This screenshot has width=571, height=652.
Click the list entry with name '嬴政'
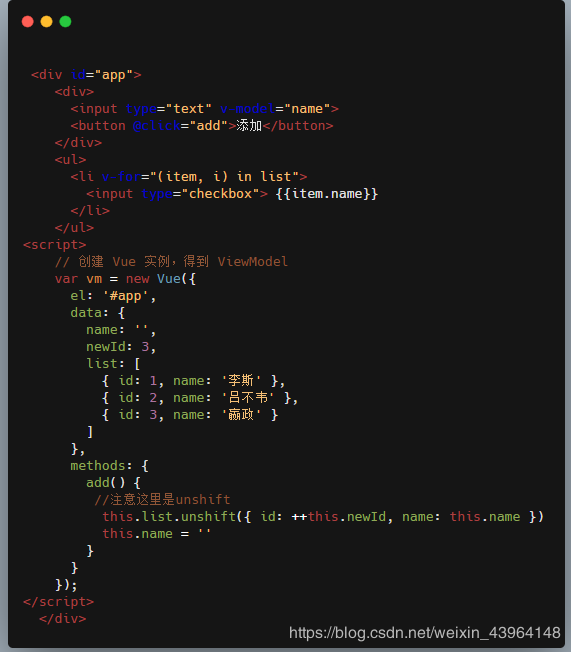(190, 415)
